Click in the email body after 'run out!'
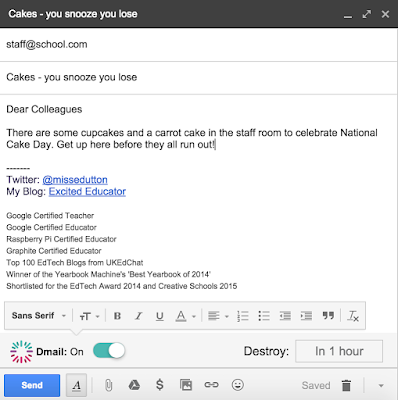 click(216, 145)
